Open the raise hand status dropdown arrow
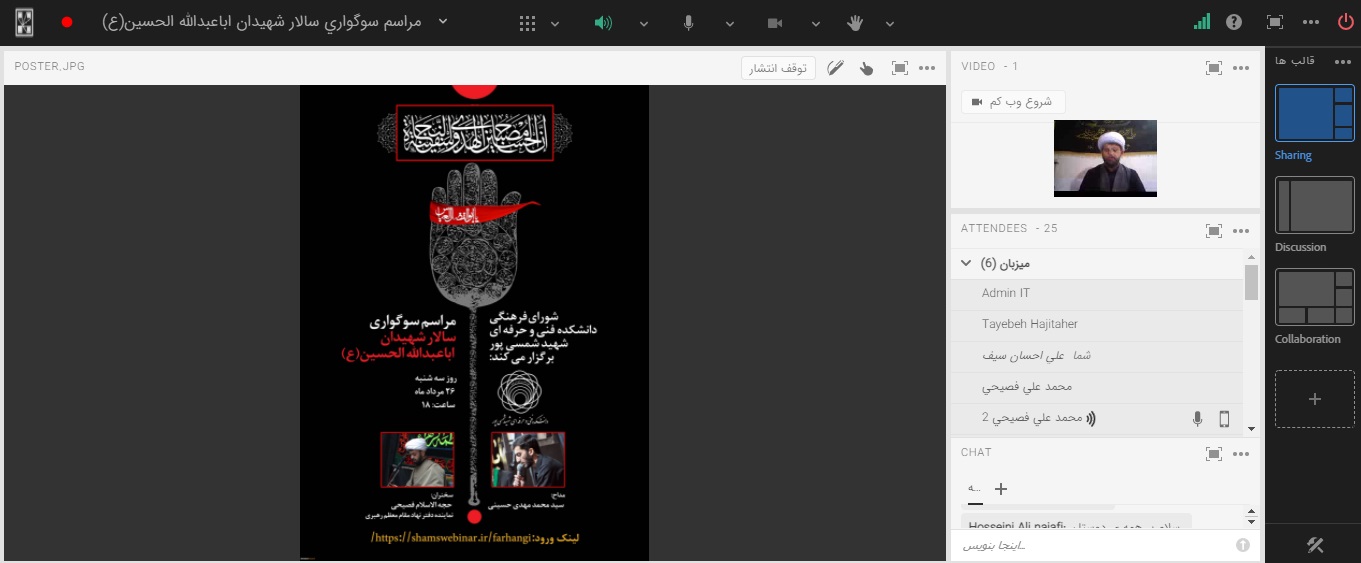 point(890,24)
